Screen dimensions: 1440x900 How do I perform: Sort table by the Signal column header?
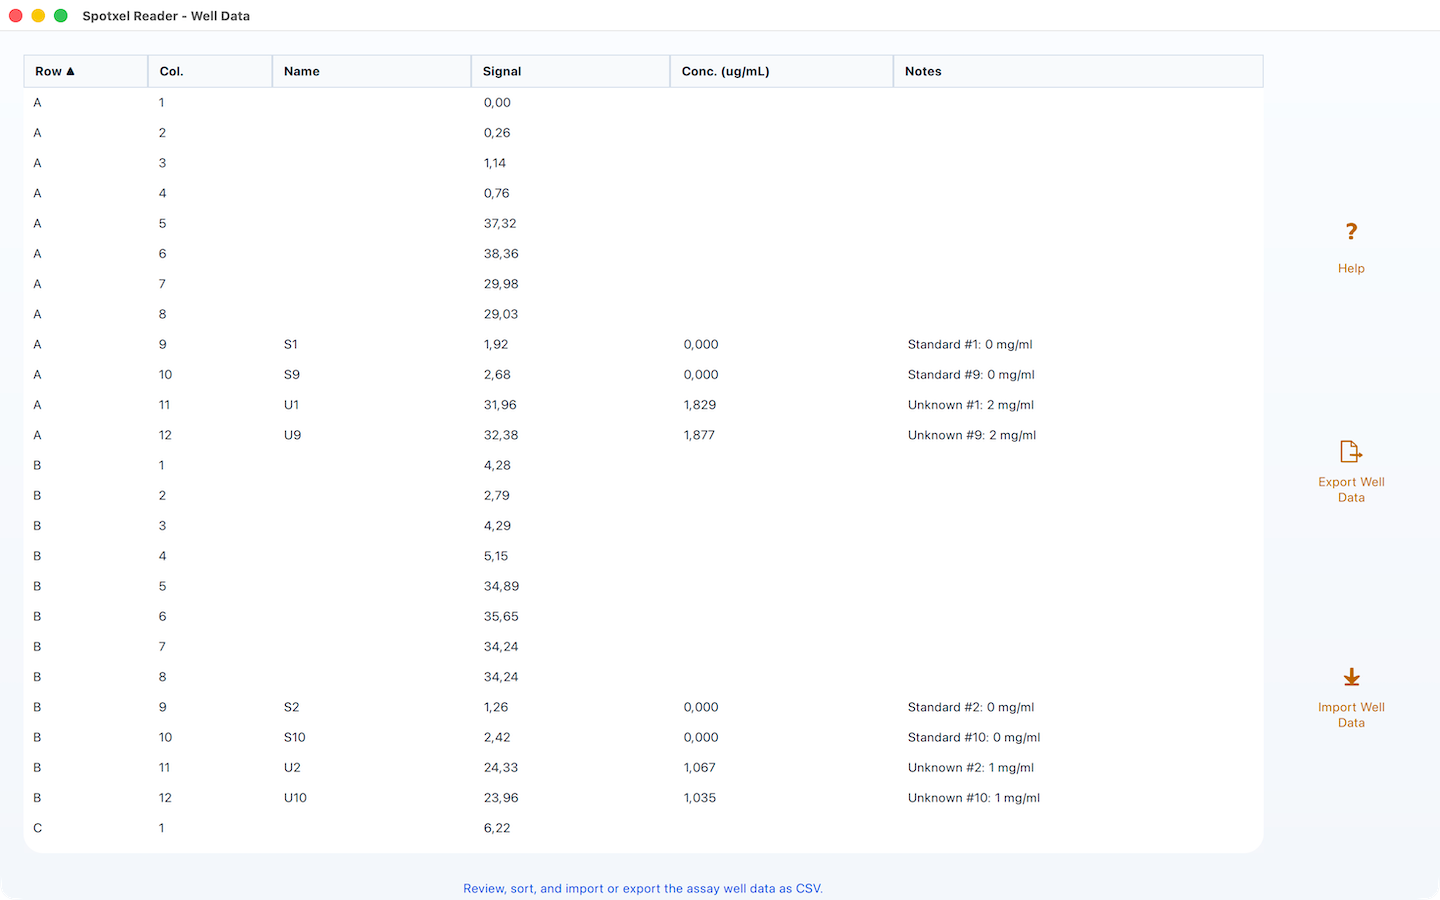[570, 71]
